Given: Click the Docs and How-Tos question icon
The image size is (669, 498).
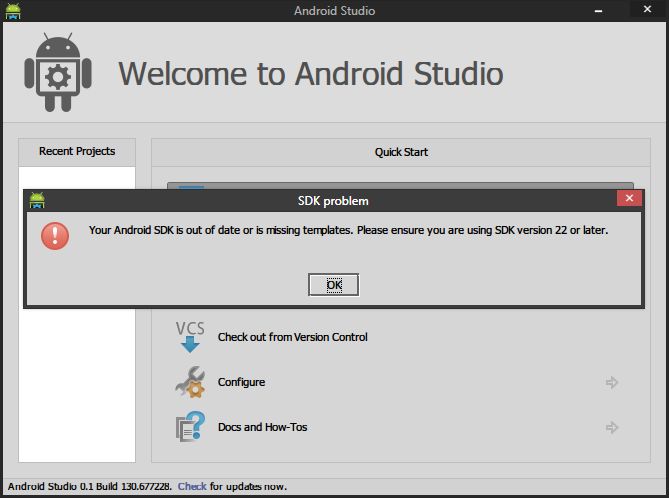Looking at the screenshot, I should pyautogui.click(x=190, y=427).
